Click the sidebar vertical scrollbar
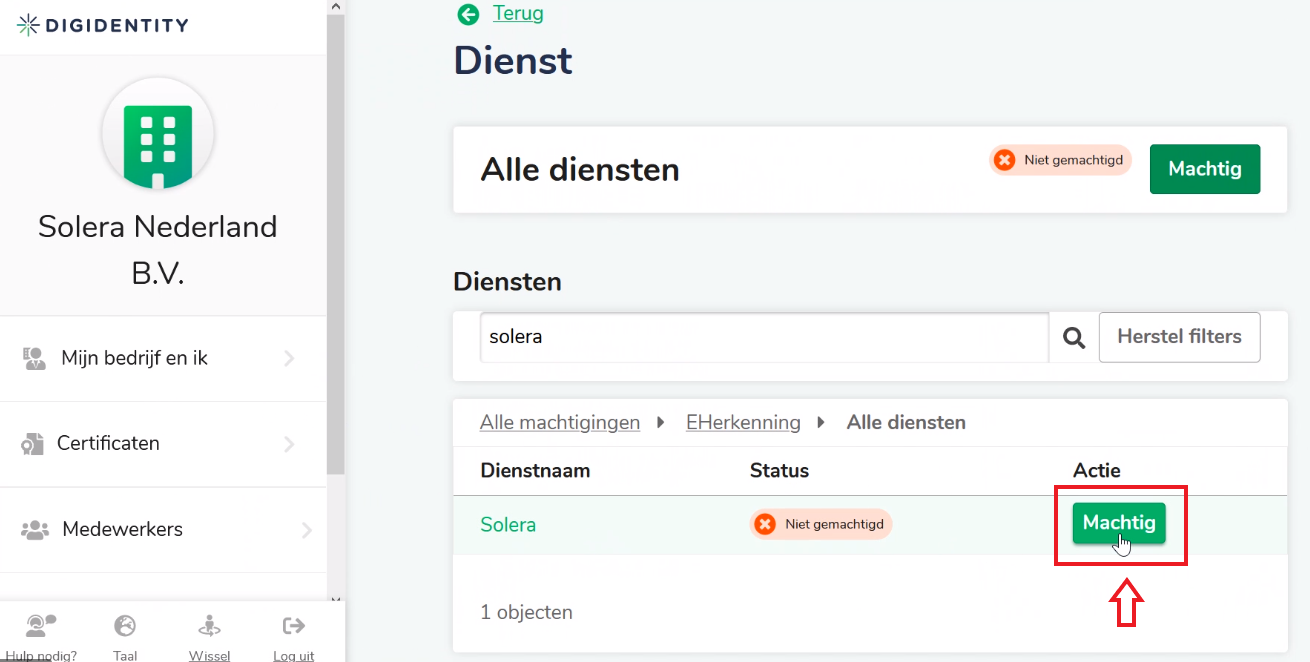The image size is (1310, 662). (x=336, y=245)
